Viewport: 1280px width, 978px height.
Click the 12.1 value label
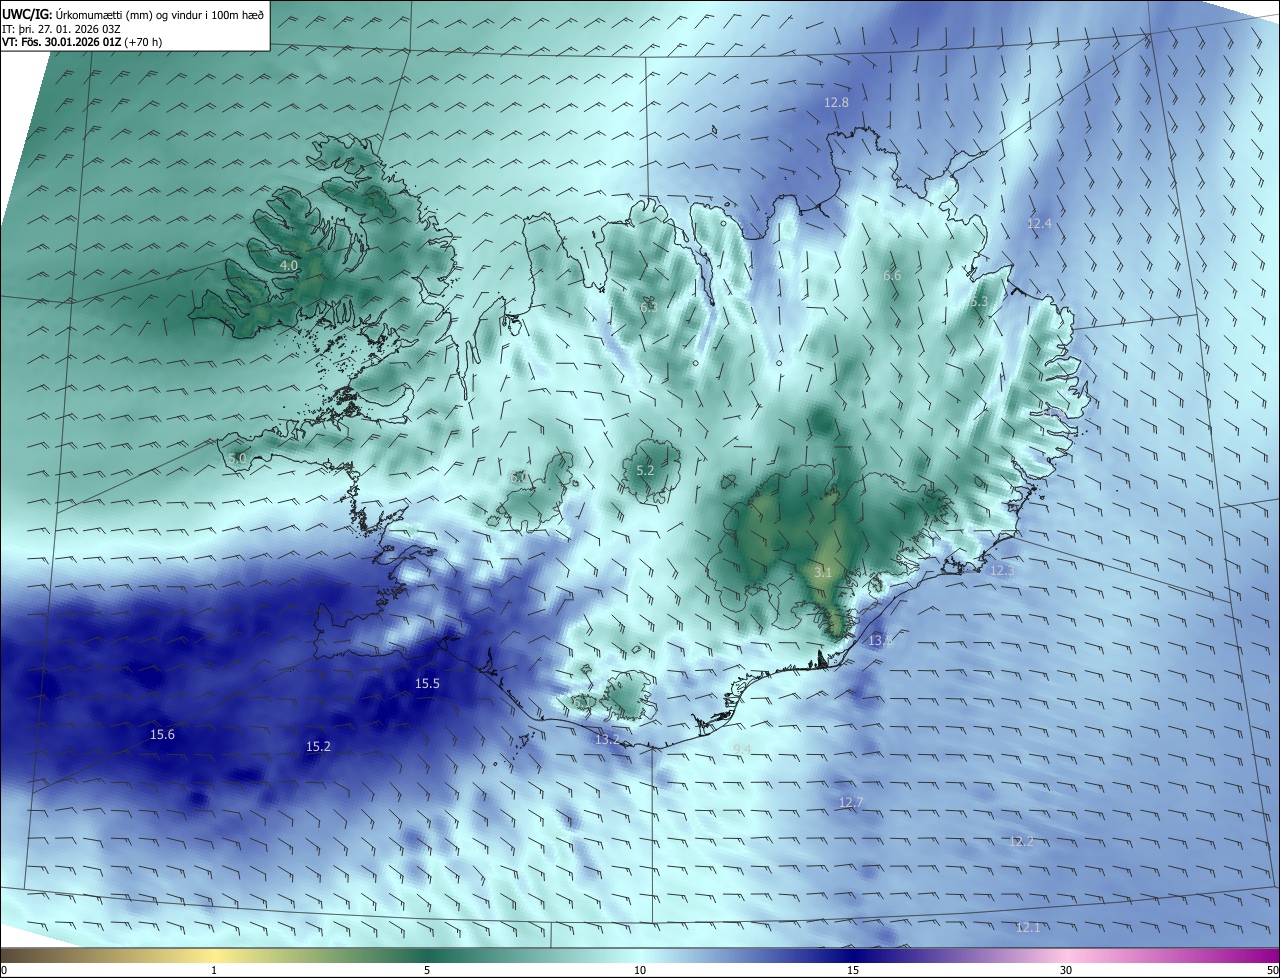(x=1027, y=927)
